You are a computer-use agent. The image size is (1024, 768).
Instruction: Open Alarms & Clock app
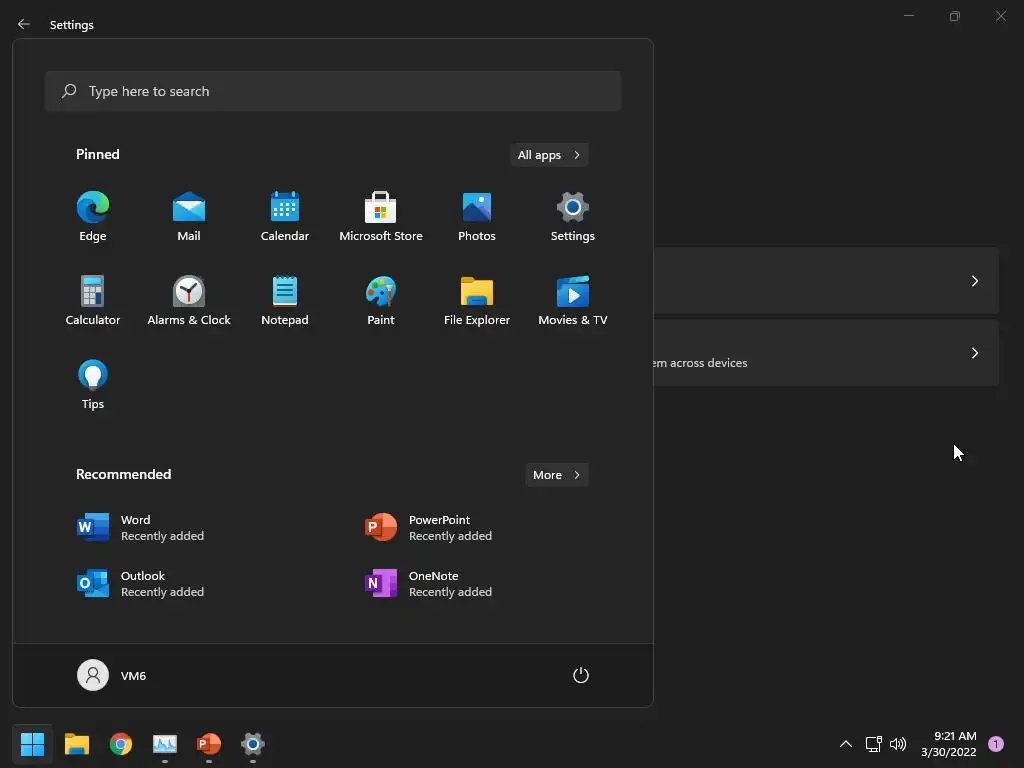189,301
